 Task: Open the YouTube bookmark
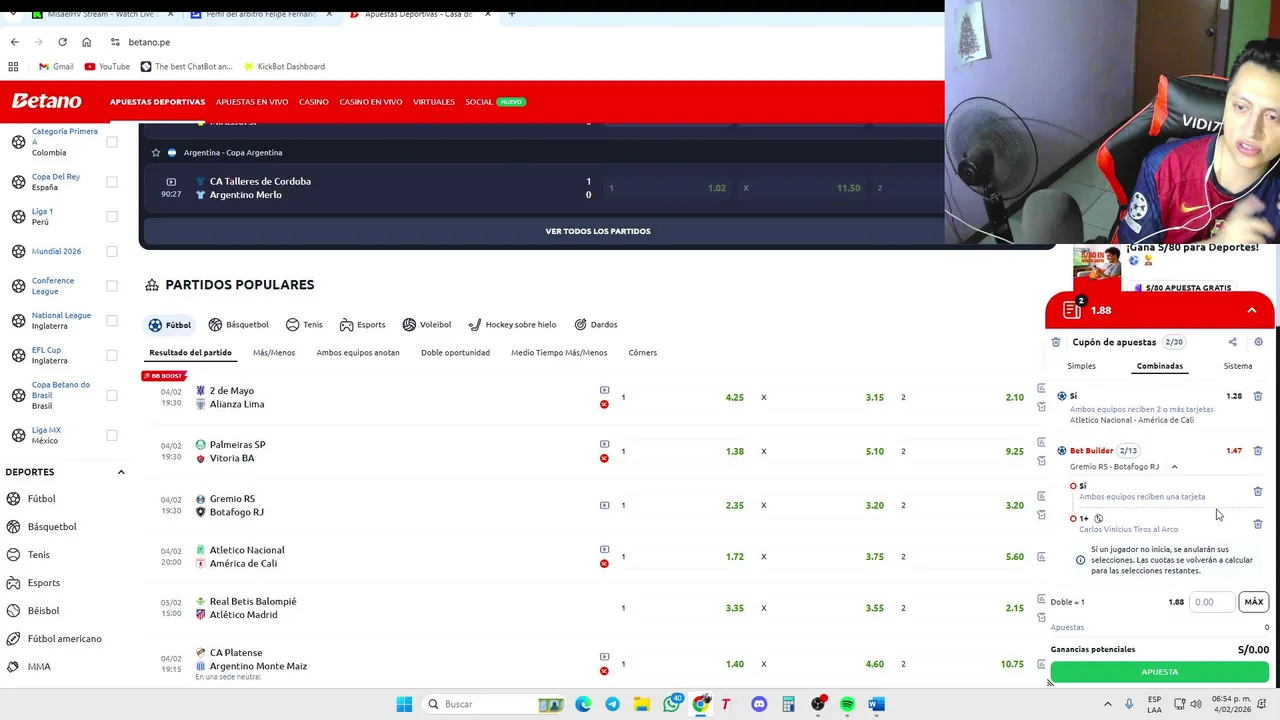[x=107, y=66]
